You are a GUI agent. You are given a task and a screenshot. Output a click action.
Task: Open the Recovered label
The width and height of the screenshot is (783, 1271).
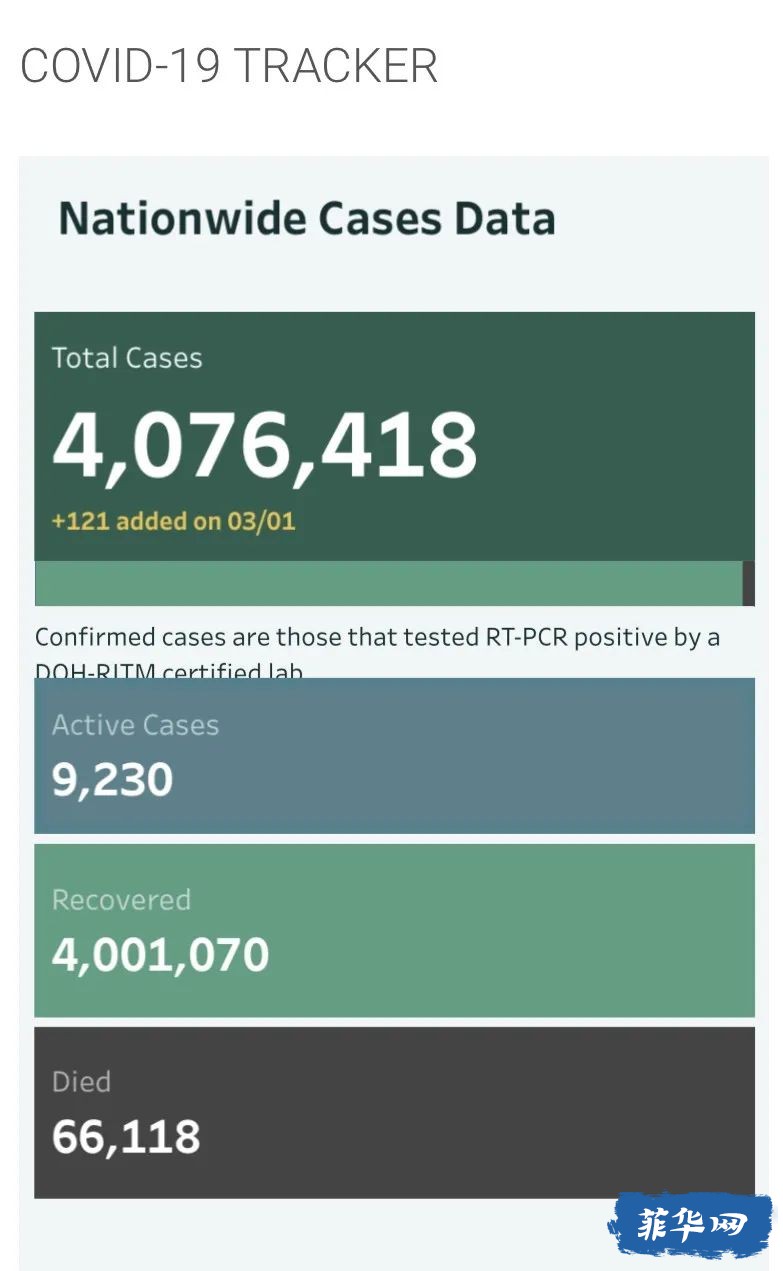click(x=121, y=900)
